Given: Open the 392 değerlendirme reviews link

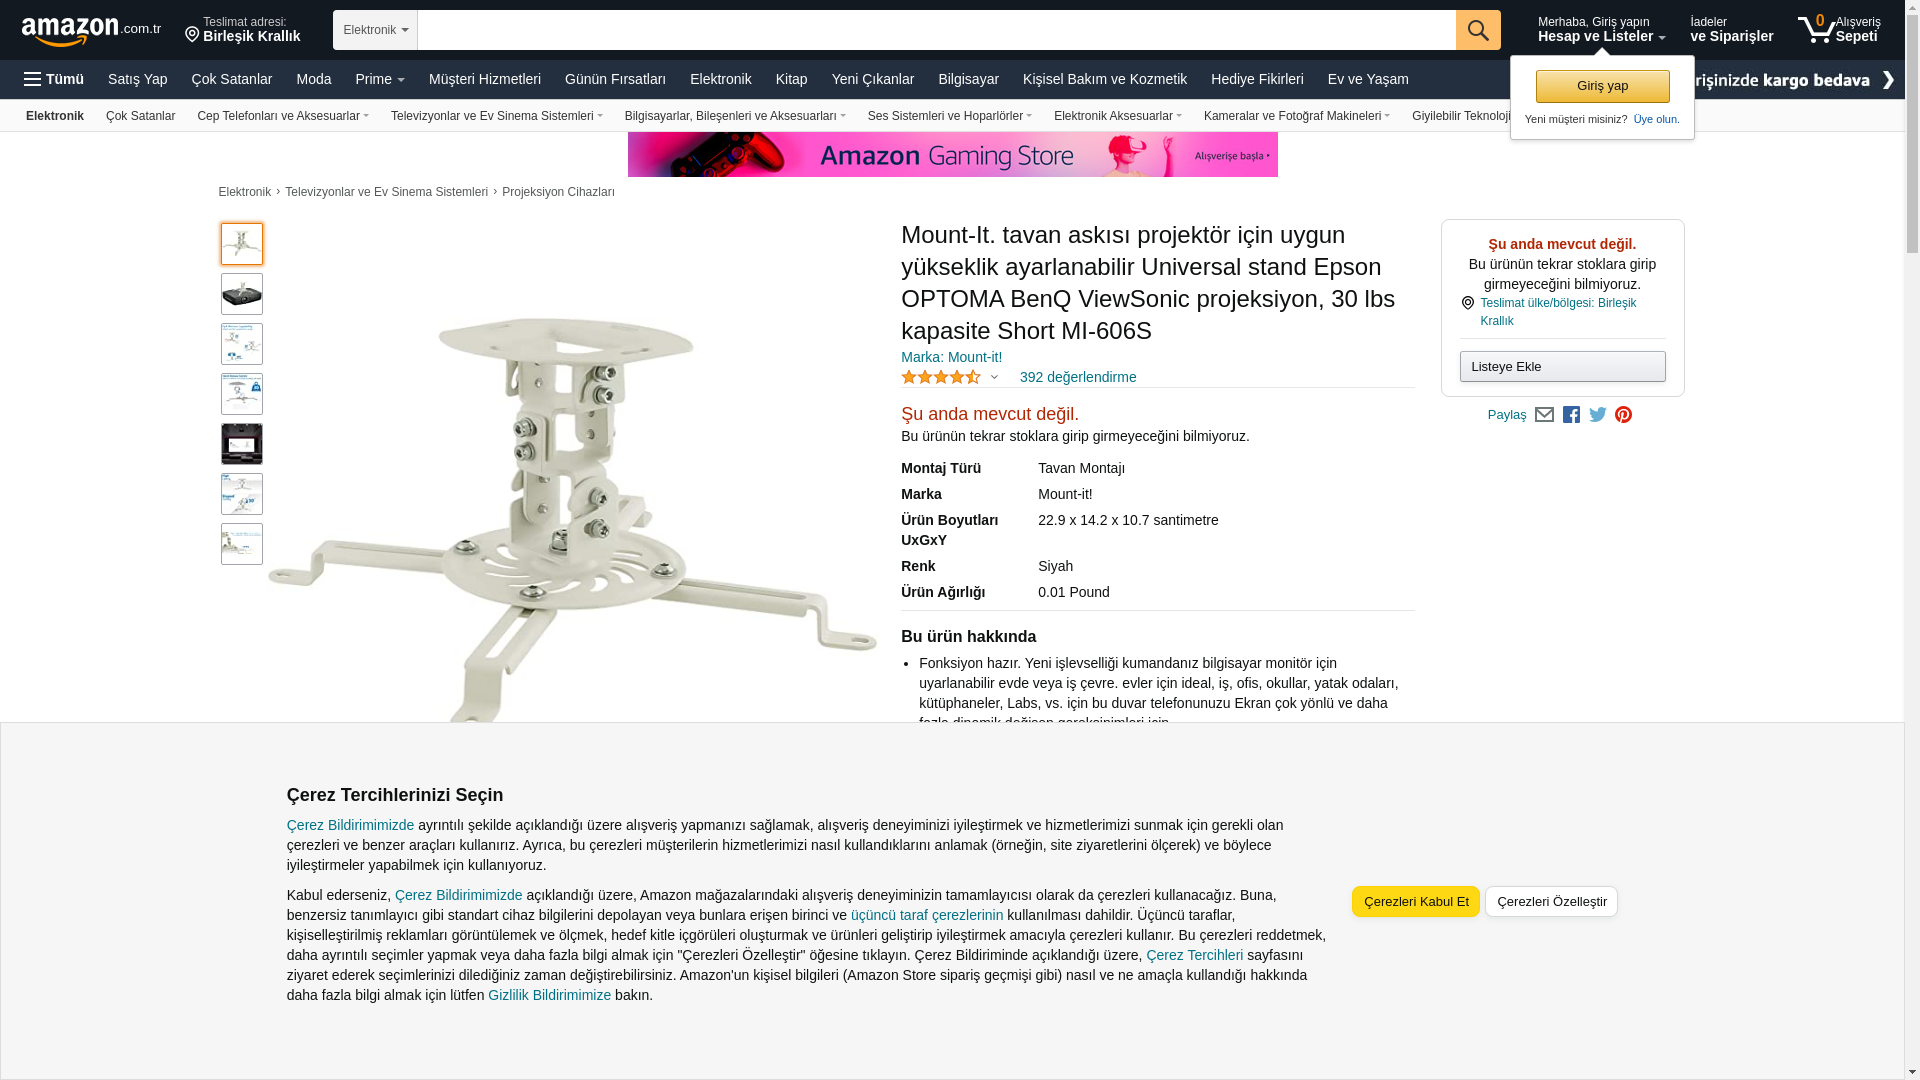Looking at the screenshot, I should tap(1078, 377).
